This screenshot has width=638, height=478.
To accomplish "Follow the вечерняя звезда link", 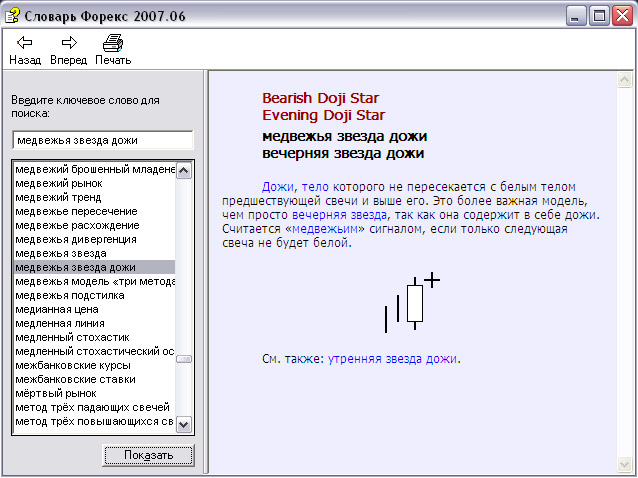I will (339, 215).
